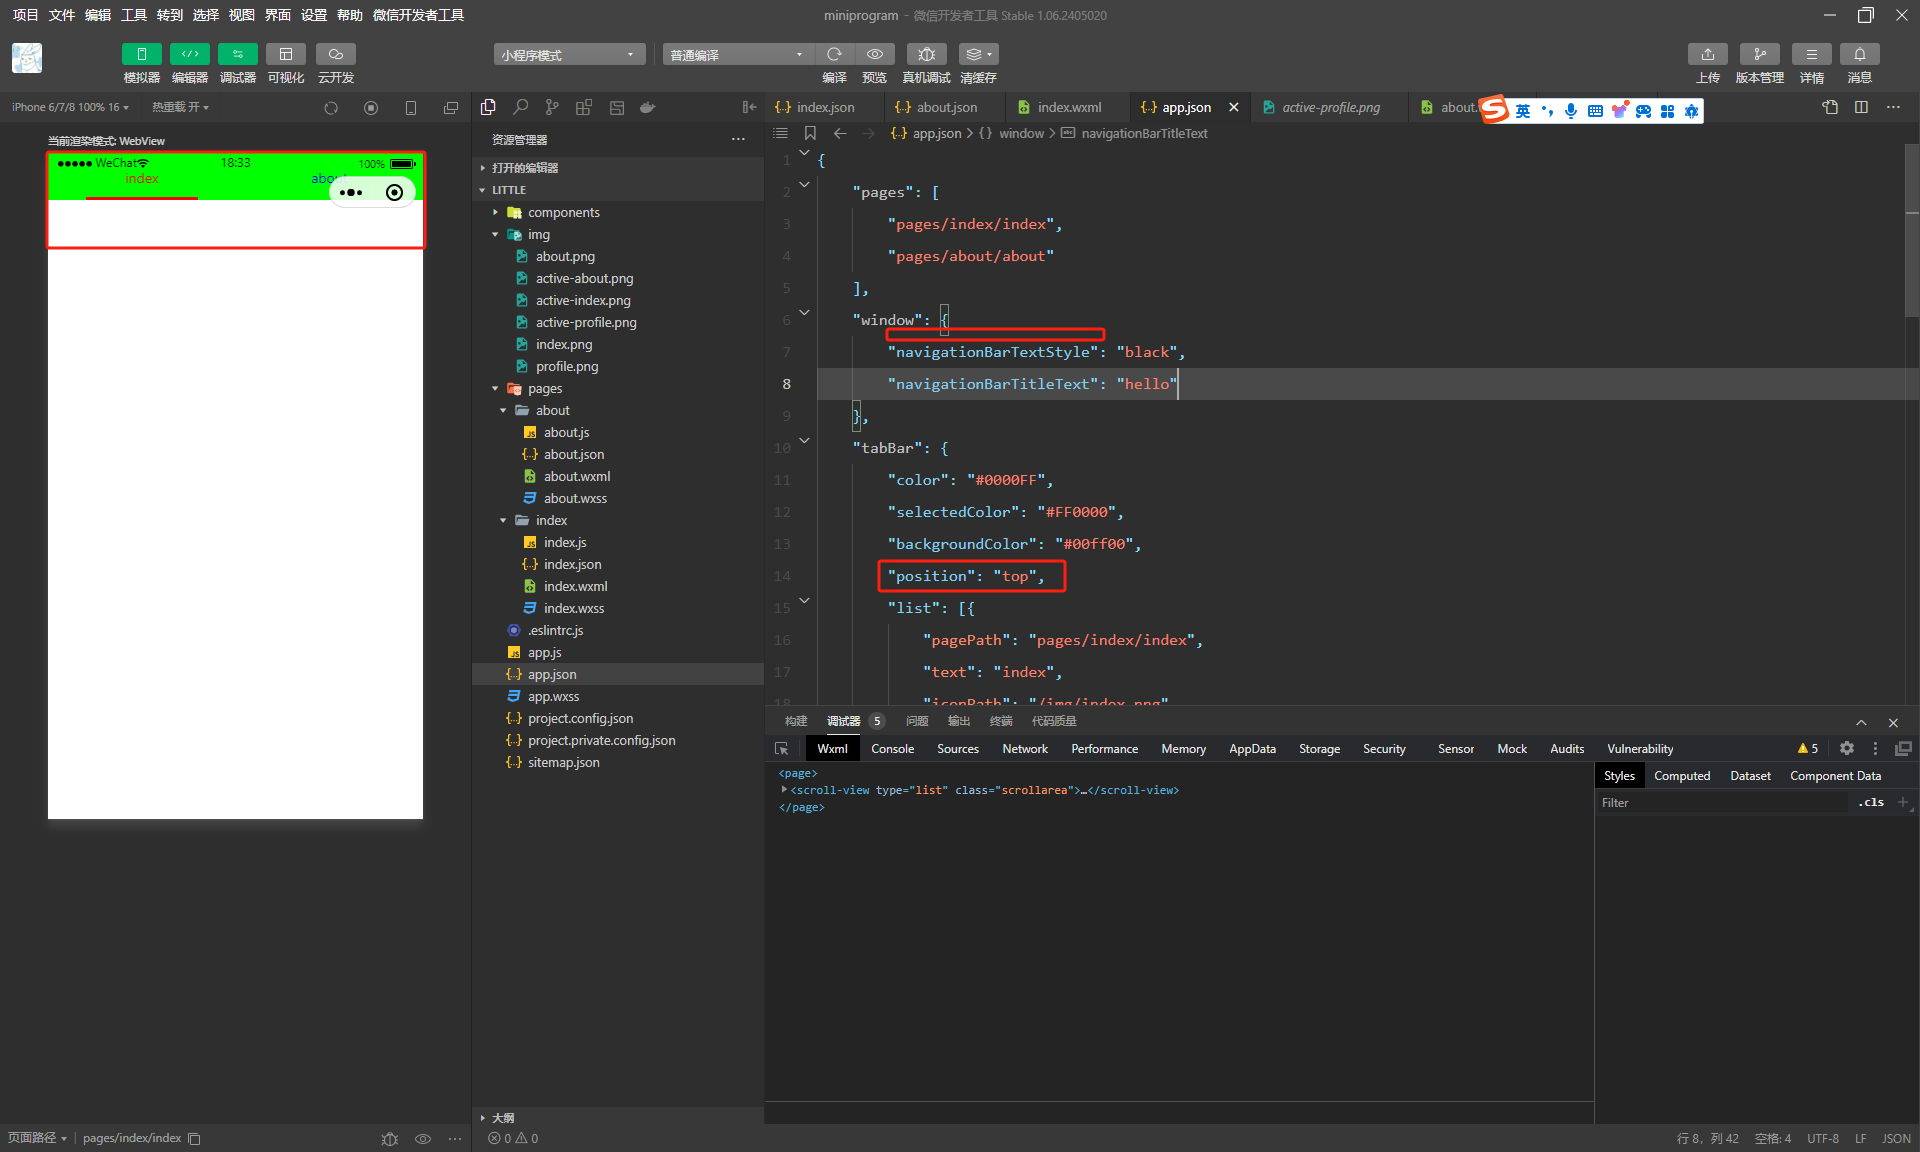Expand the components folder
Image resolution: width=1920 pixels, height=1152 pixels.
pos(618,212)
